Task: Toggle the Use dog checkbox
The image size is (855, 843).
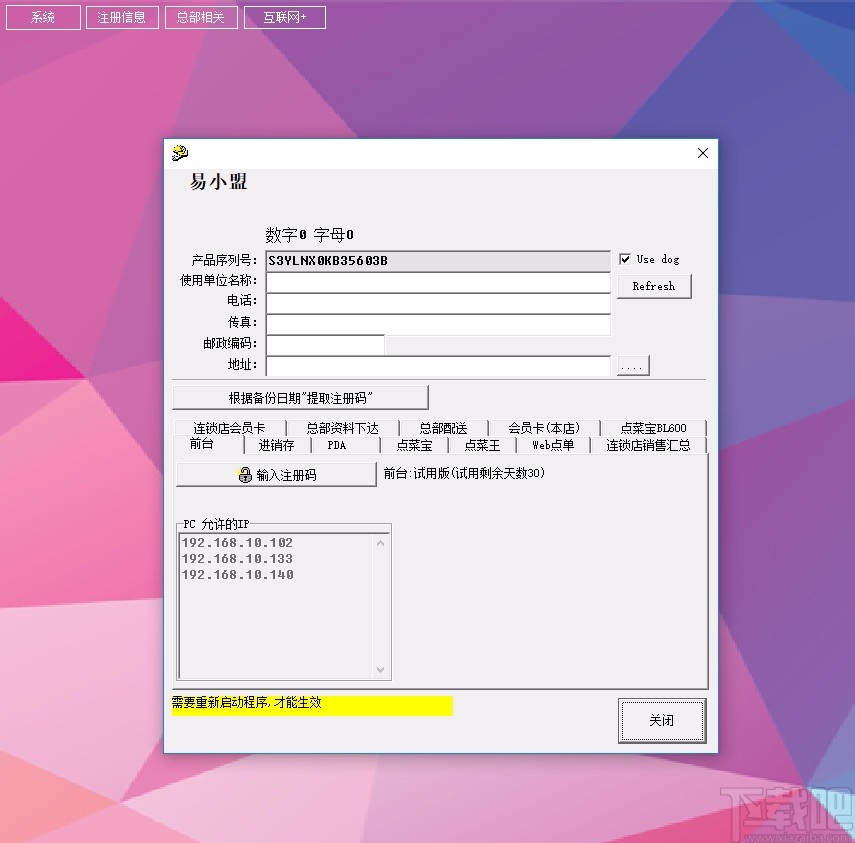Action: (x=625, y=259)
